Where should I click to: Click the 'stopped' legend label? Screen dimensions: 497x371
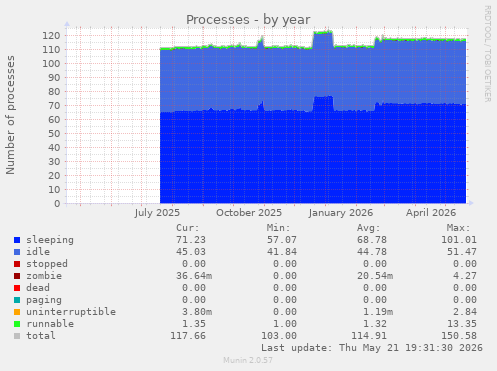pos(47,264)
